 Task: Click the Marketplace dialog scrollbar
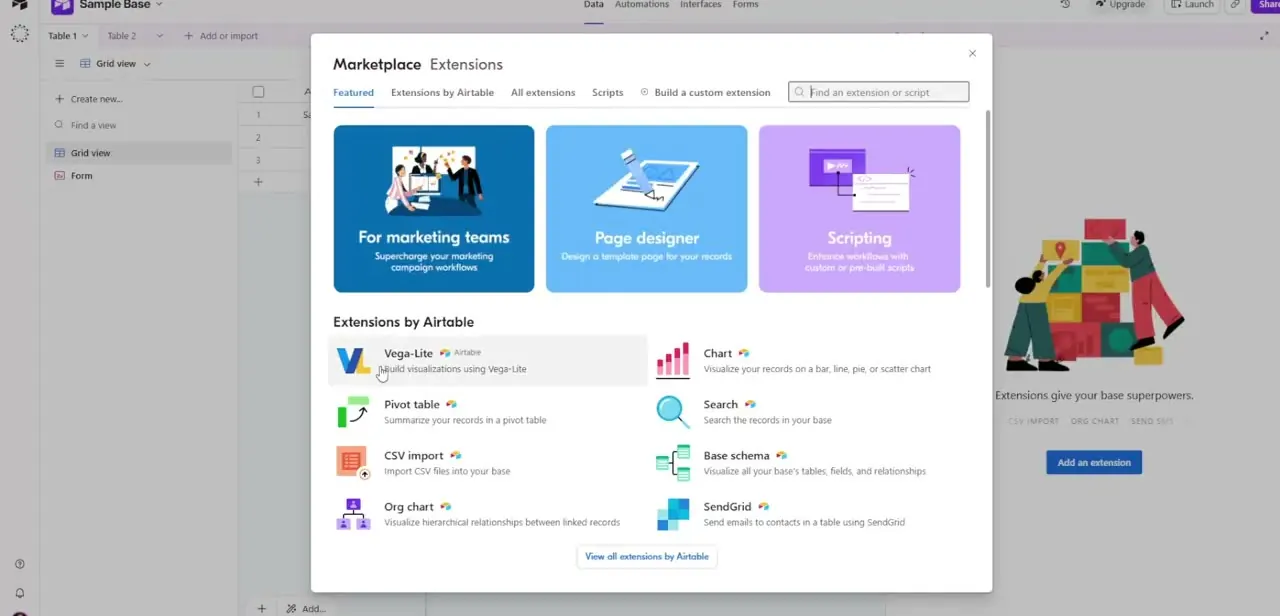click(988, 199)
